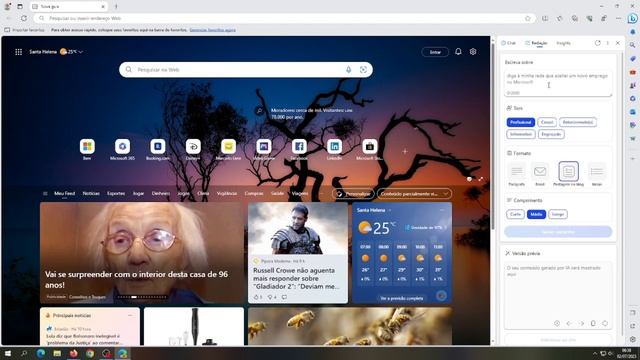Open visual search camera icon in search box
Image resolution: width=640 pixels, height=360 pixels.
pyautogui.click(x=363, y=70)
